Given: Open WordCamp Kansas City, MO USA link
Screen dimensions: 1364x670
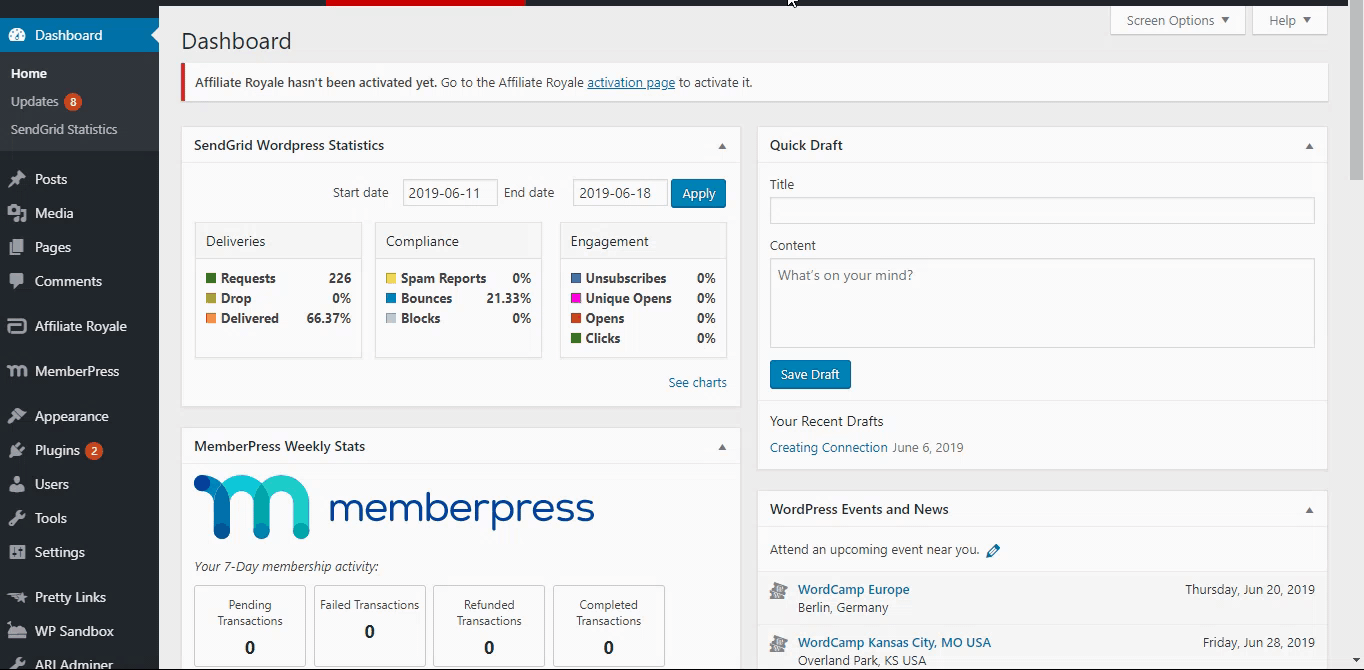Looking at the screenshot, I should (894, 642).
